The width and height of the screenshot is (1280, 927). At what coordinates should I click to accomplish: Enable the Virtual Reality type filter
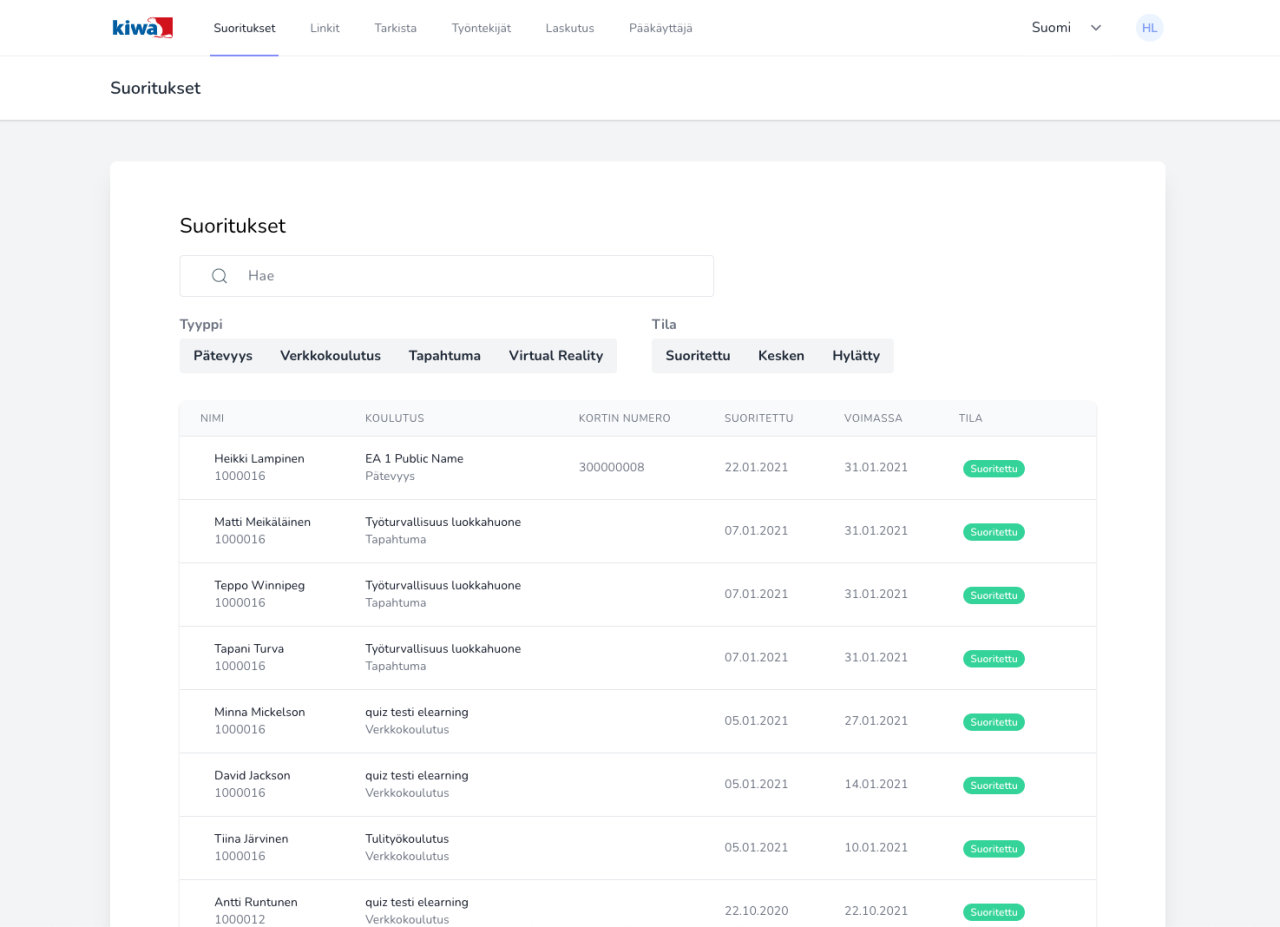[x=555, y=356]
